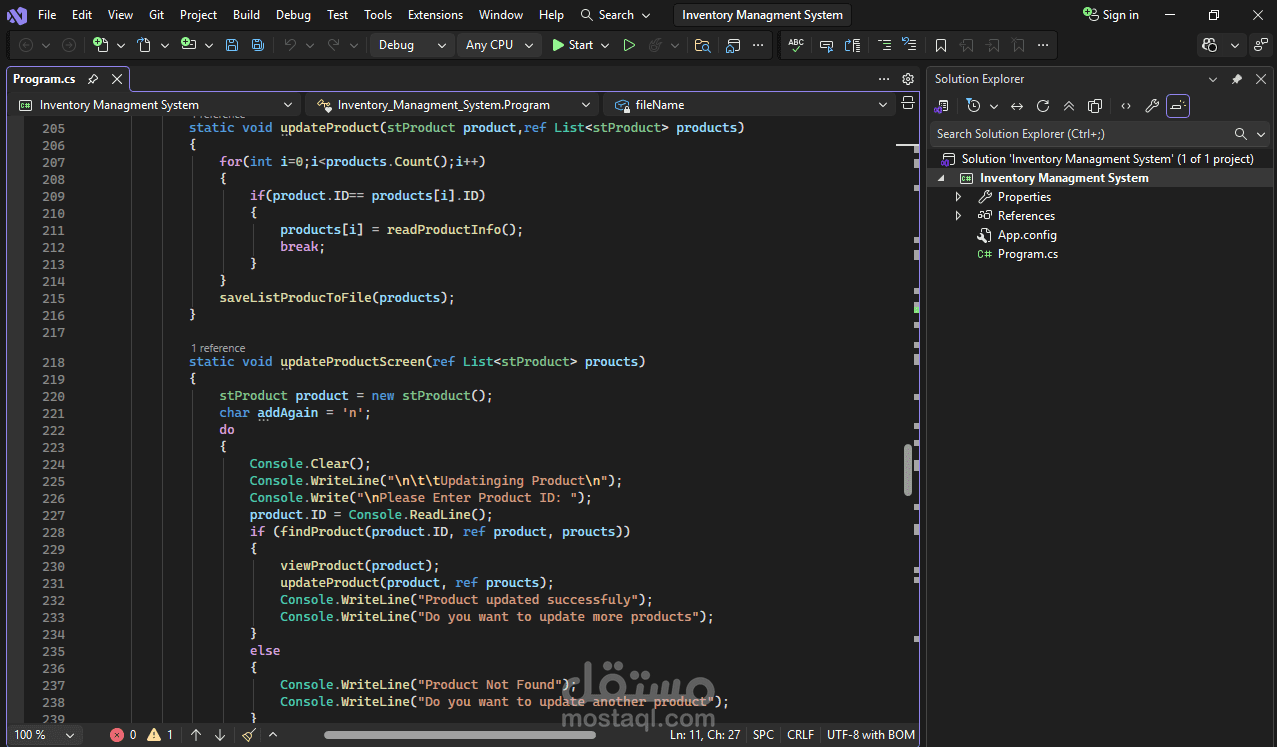Open the Build menu

click(246, 15)
